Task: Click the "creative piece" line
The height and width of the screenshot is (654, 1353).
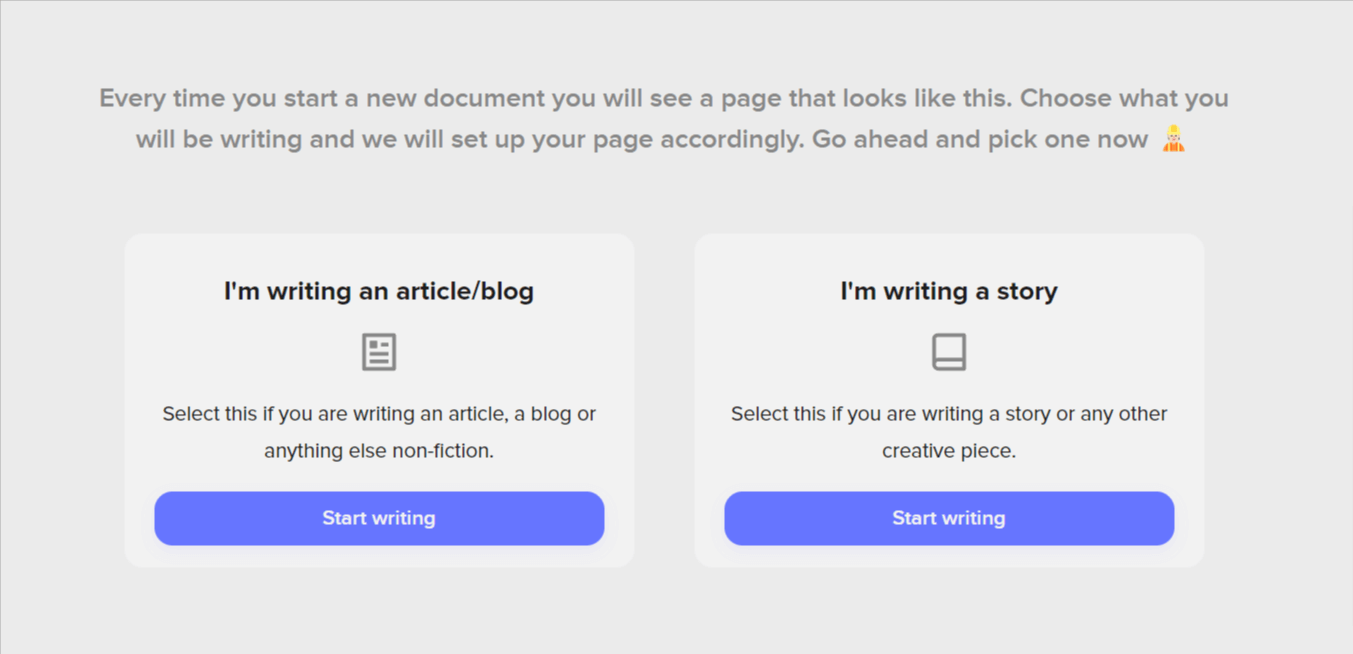Action: 949,451
